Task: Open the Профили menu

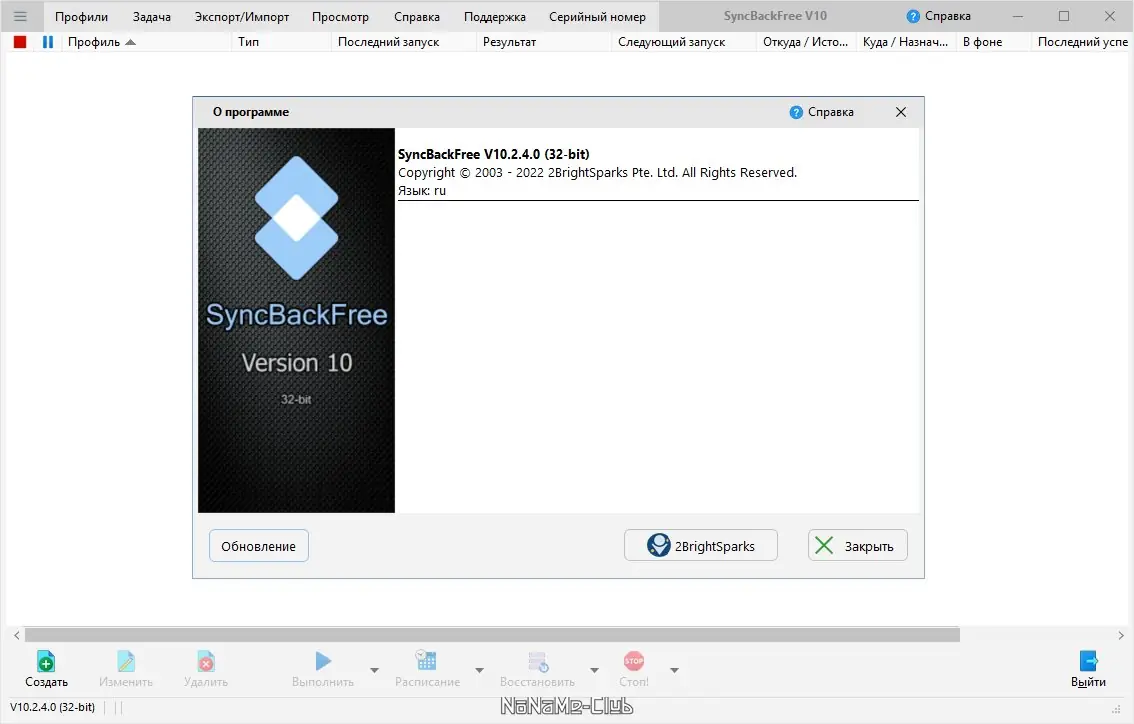Action: [x=81, y=17]
